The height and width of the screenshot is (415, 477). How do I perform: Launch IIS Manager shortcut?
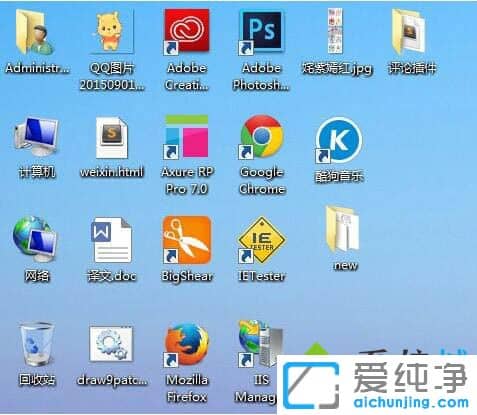click(x=261, y=343)
